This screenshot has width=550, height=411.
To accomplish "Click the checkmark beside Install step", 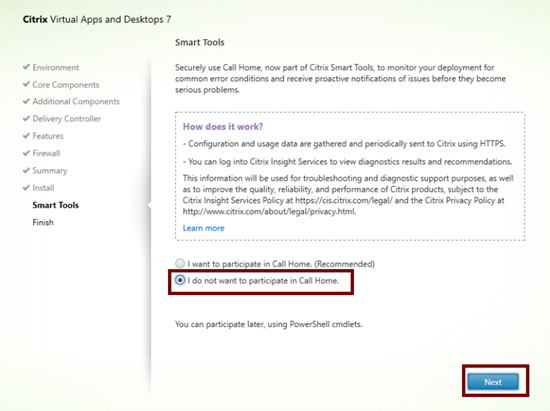I will 26,188.
